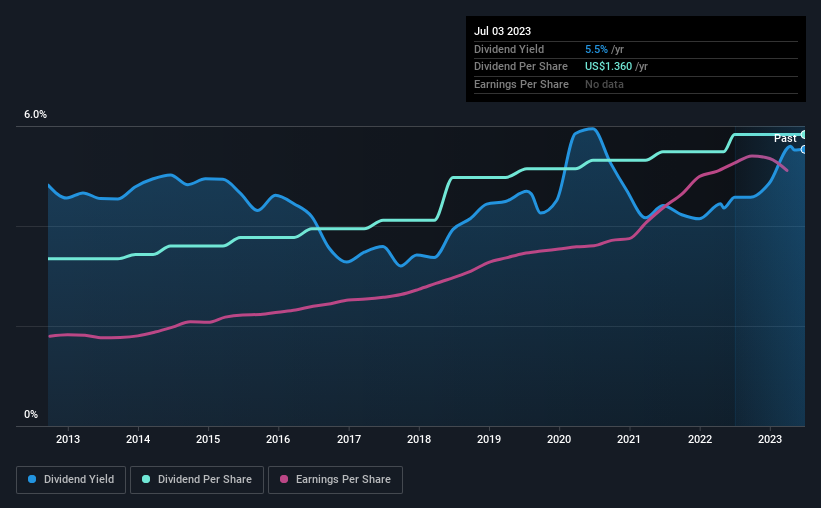Image resolution: width=821 pixels, height=508 pixels.
Task: Select the teal endpoint marker near Past
Action: coord(804,135)
